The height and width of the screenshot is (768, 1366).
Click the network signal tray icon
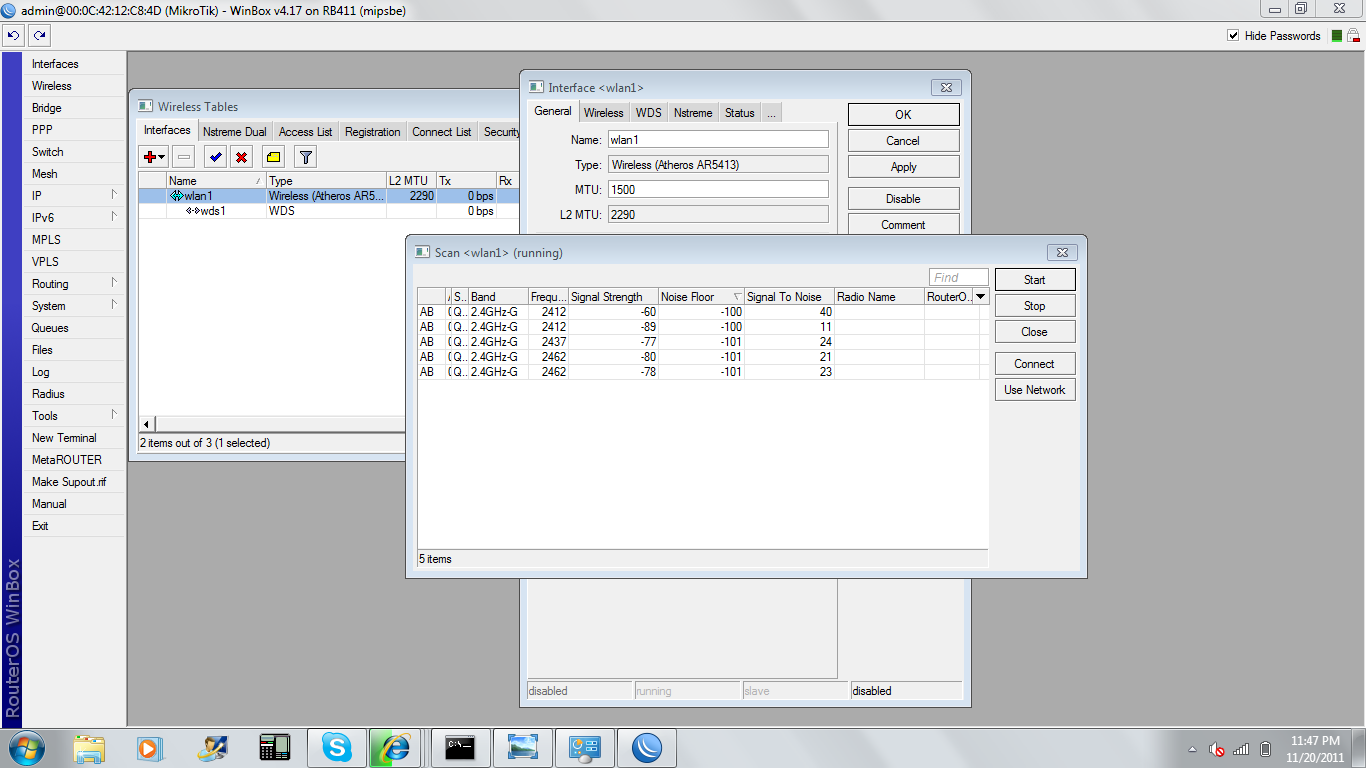click(1241, 749)
